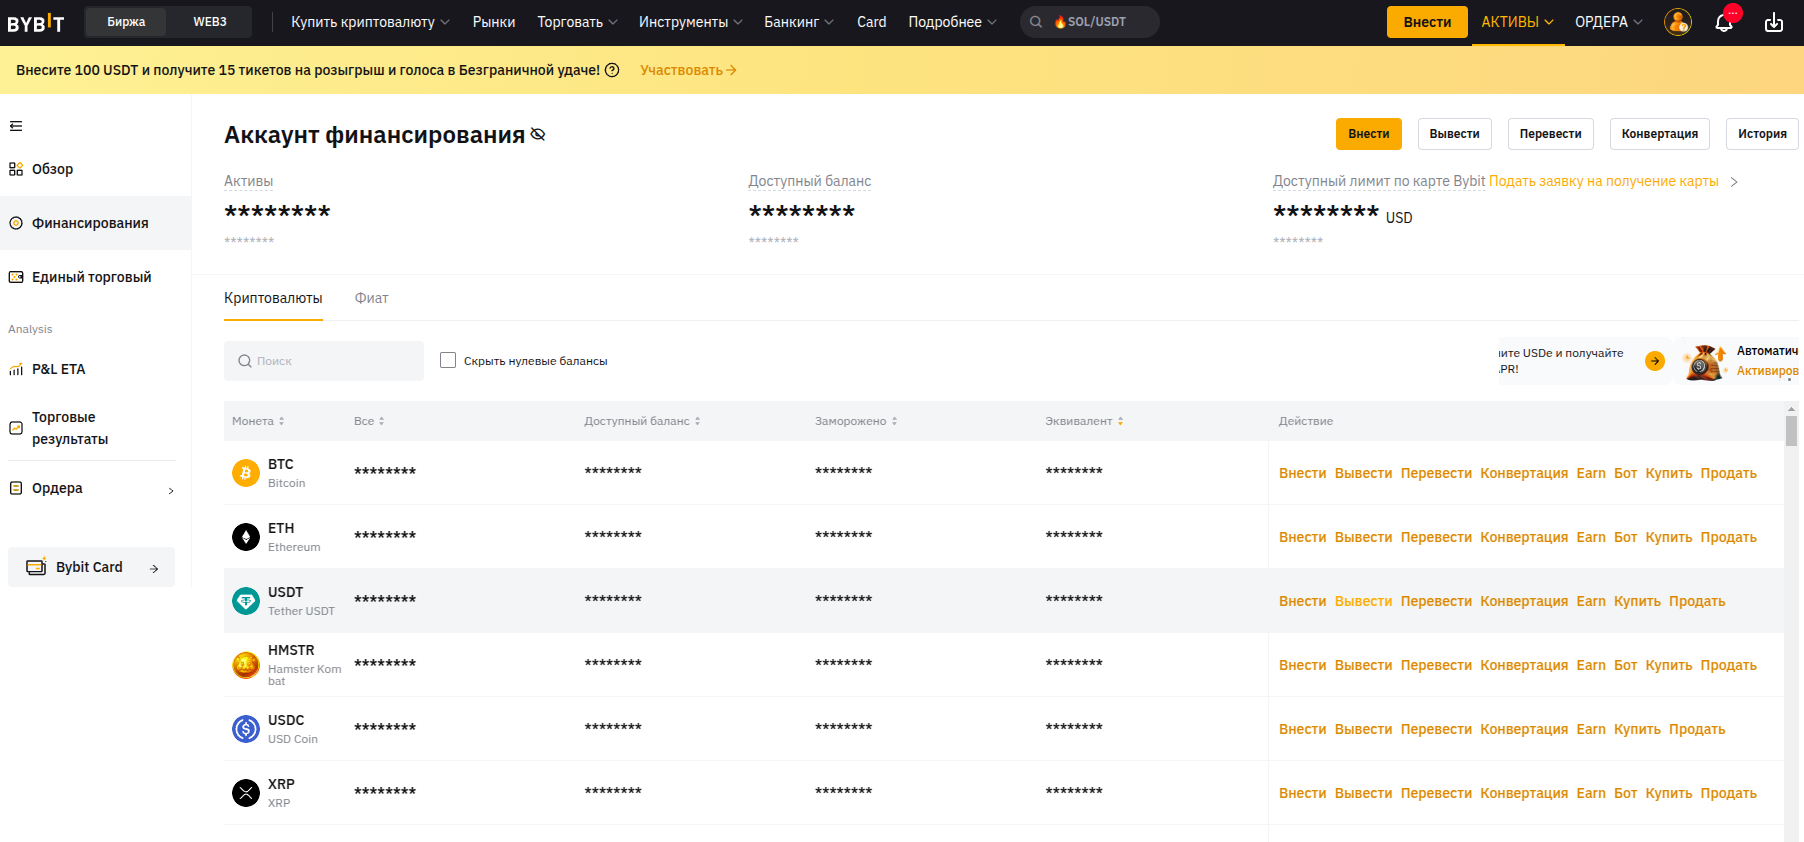1804x842 pixels.
Task: Click Внести button in top navigation
Action: click(1427, 22)
